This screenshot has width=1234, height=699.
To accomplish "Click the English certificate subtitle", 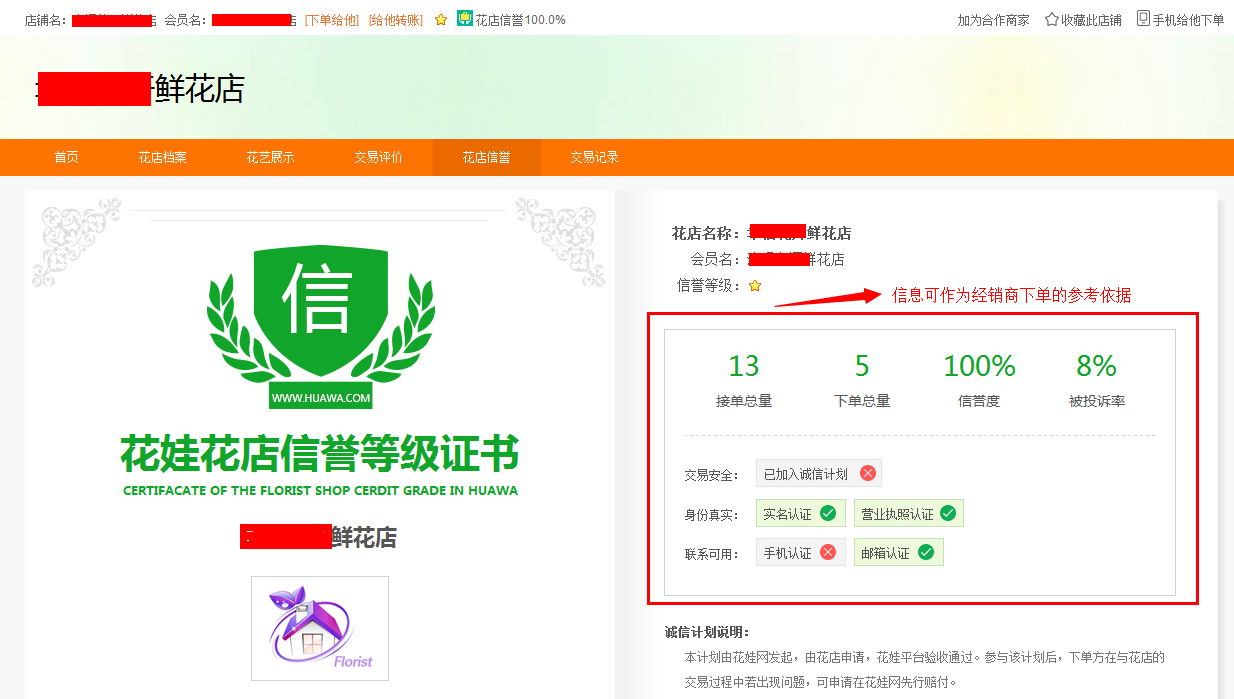I will tap(320, 491).
